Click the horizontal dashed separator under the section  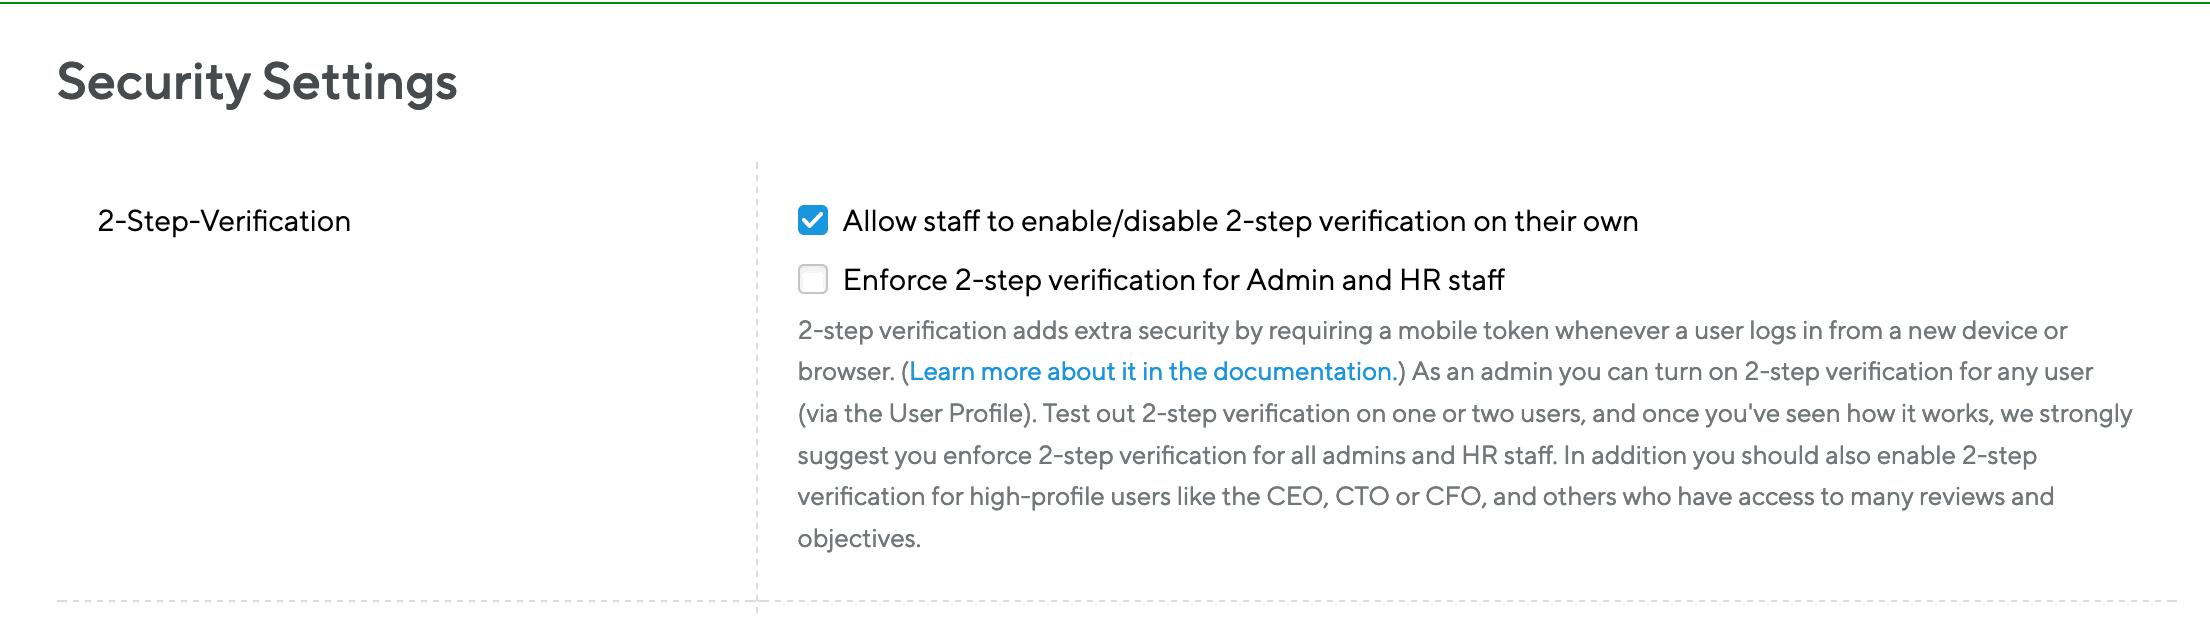tap(1117, 601)
